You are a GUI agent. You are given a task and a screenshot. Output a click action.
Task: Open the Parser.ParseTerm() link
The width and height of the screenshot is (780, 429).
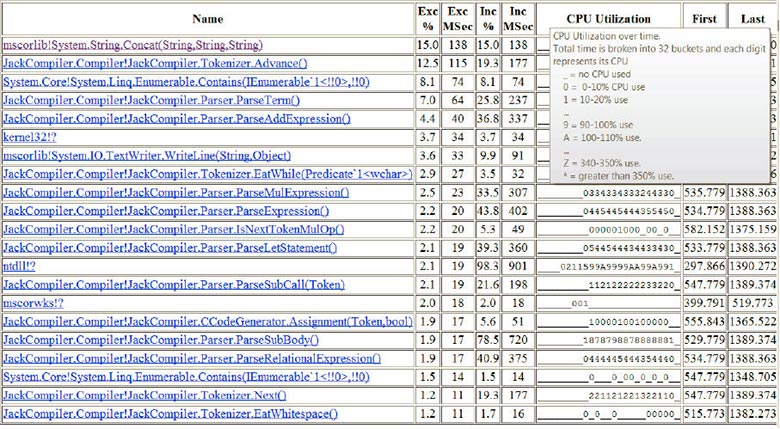point(152,100)
